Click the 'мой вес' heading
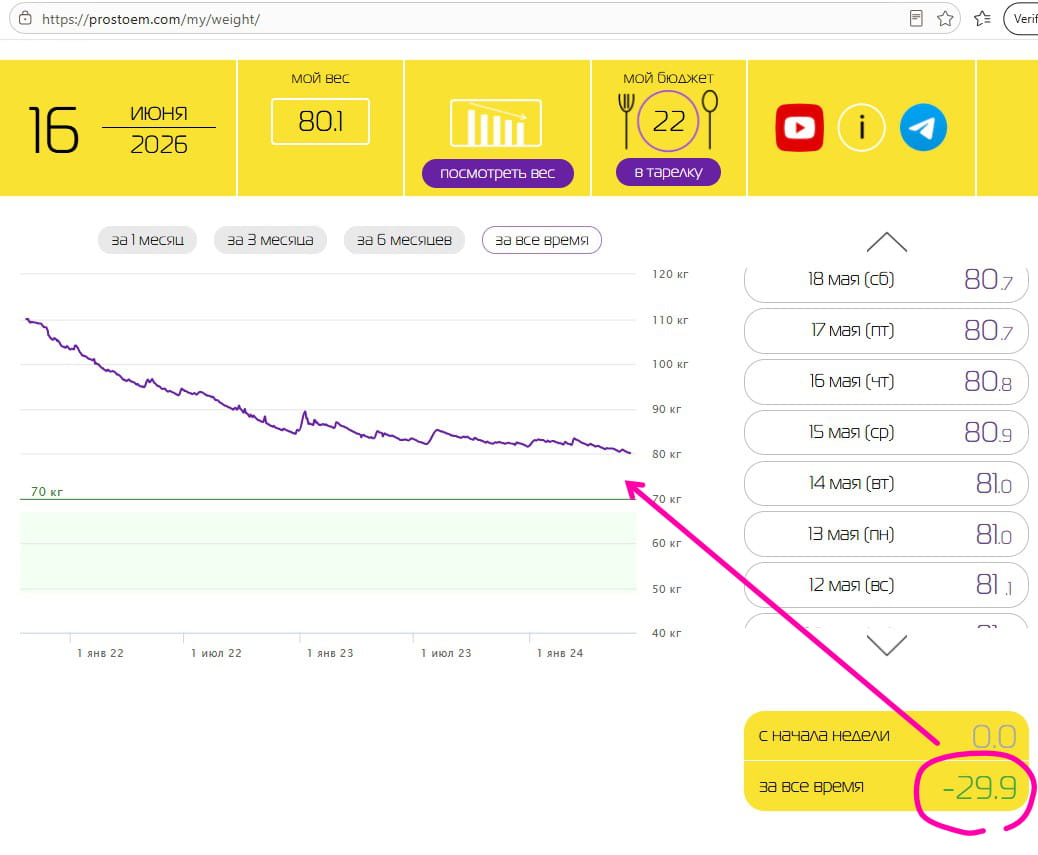 320,78
